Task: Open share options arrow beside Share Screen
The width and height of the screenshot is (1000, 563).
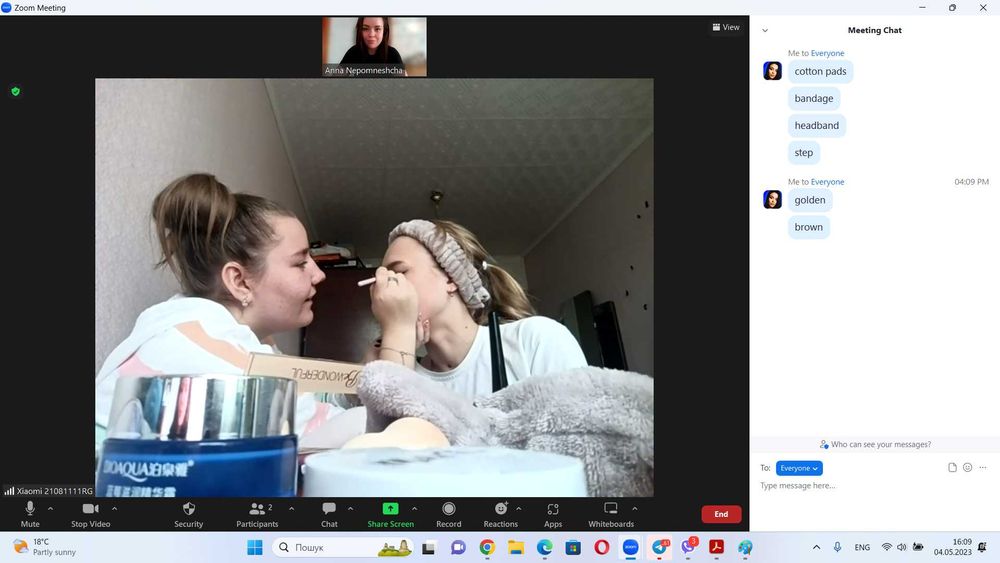Action: [415, 509]
